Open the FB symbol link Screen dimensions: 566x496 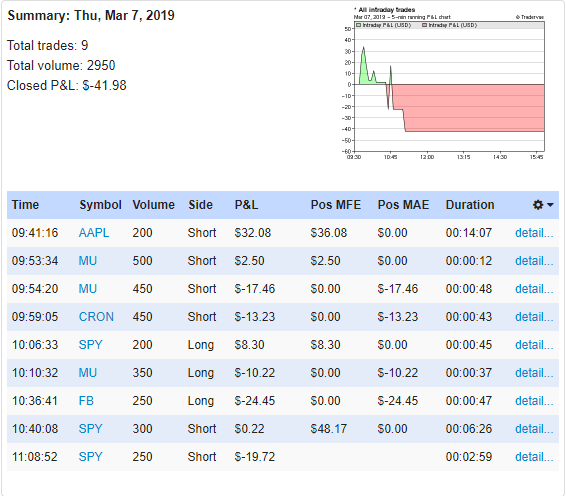tap(86, 401)
